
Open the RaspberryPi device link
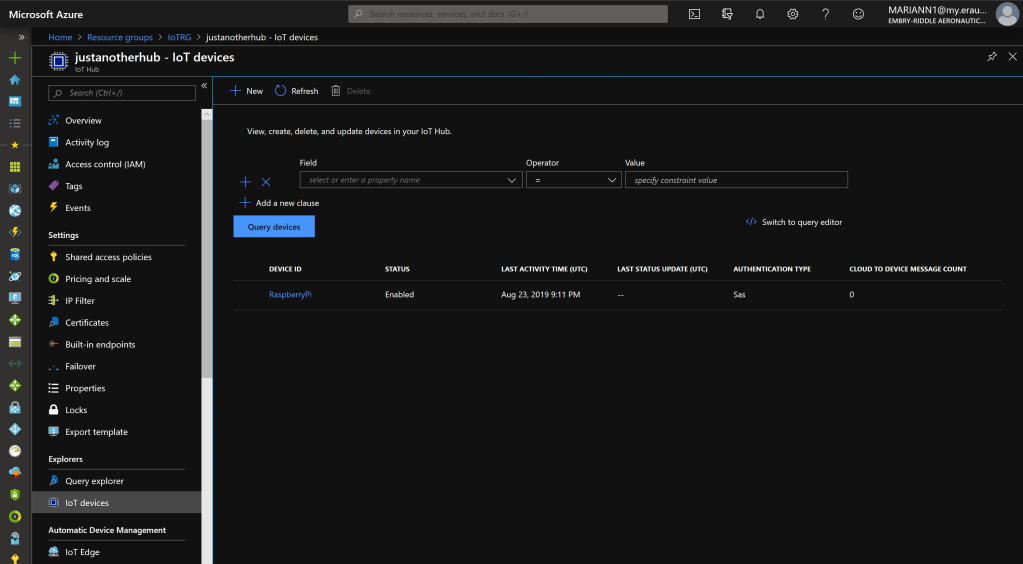[x=290, y=295]
